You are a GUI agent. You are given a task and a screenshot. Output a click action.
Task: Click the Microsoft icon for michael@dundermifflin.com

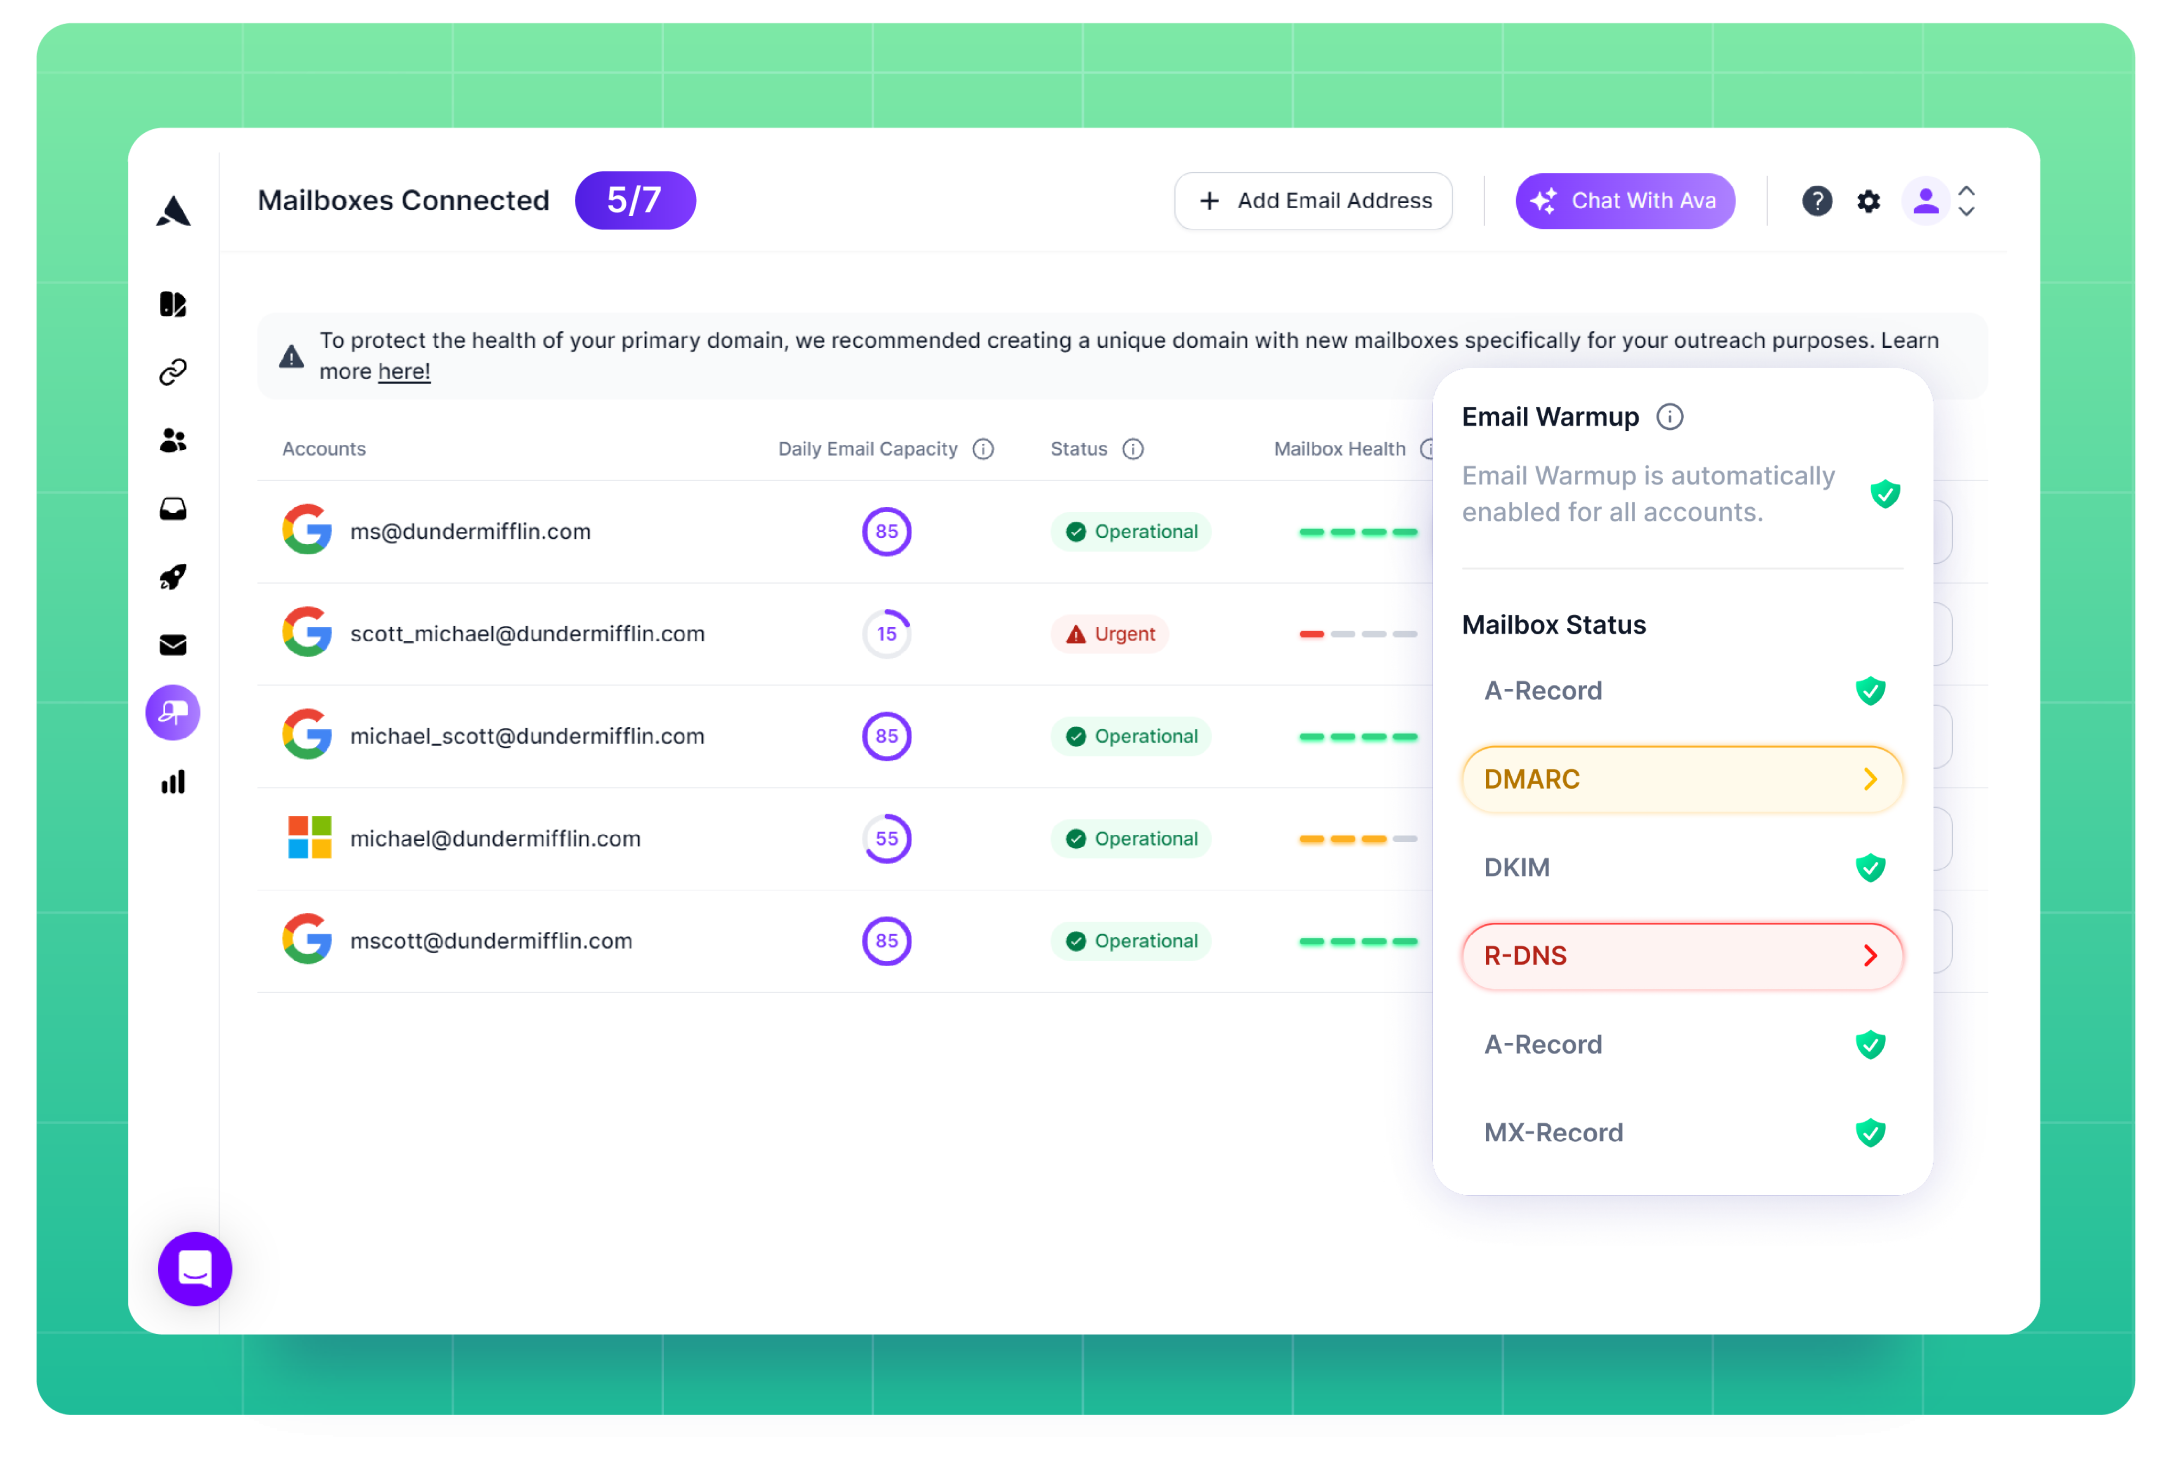(310, 837)
